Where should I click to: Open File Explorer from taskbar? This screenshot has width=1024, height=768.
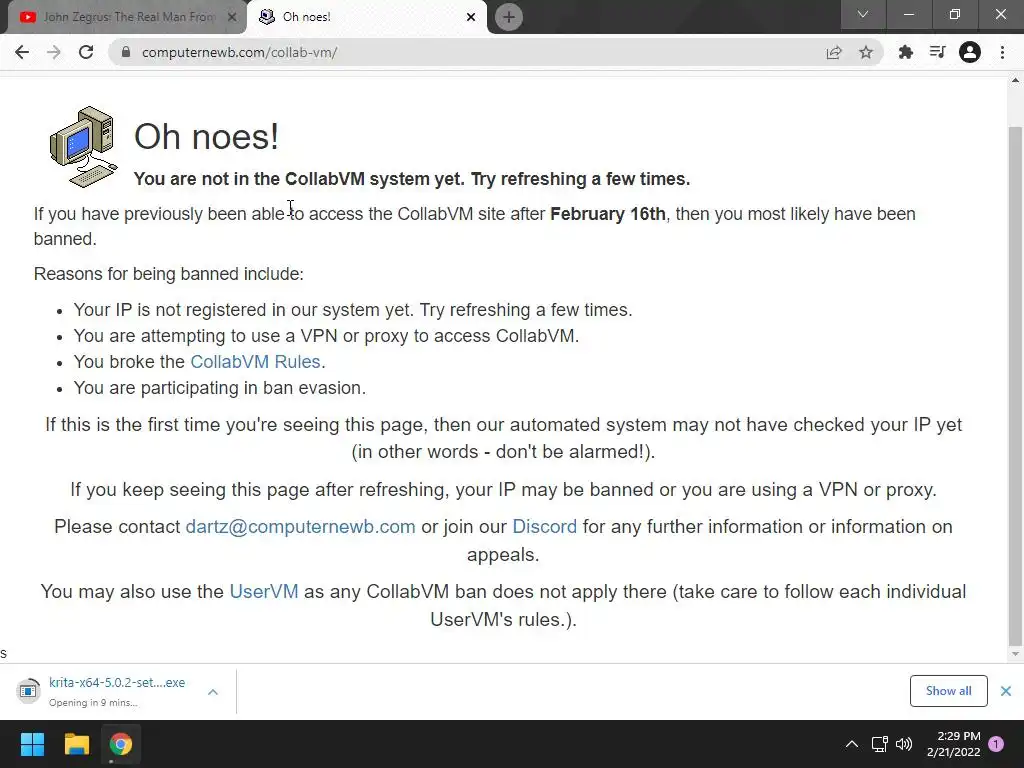coord(76,744)
